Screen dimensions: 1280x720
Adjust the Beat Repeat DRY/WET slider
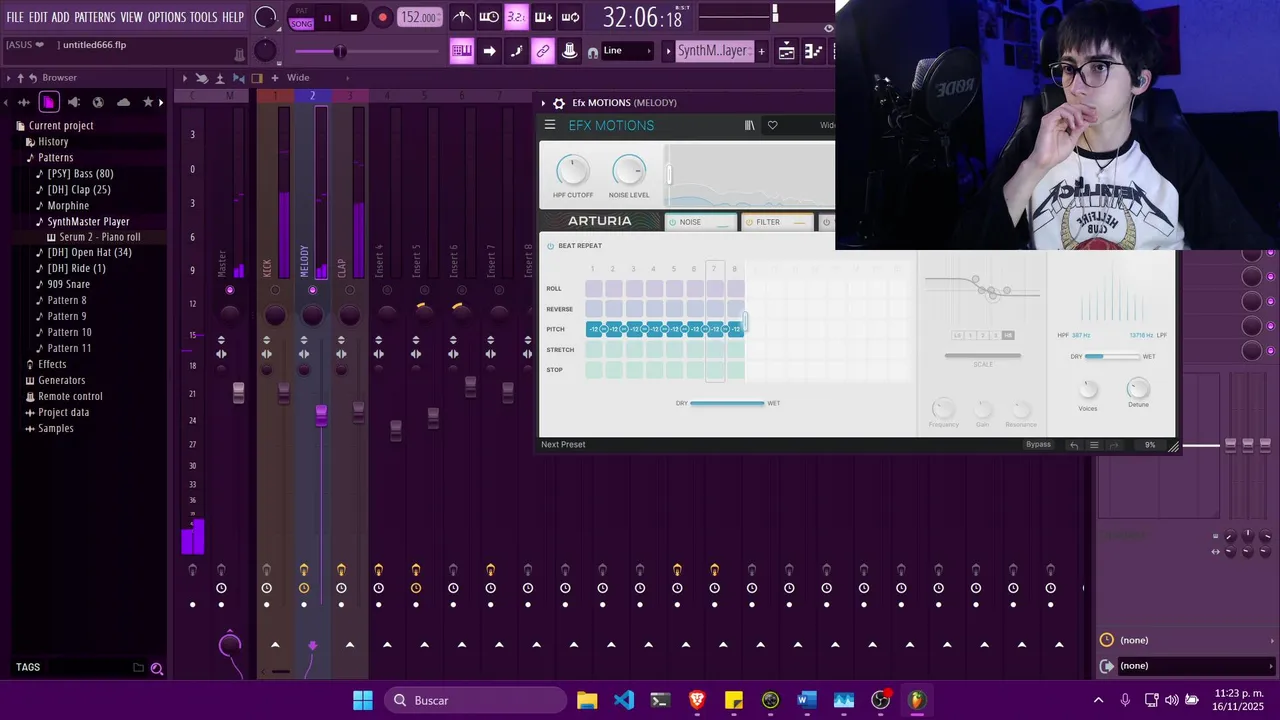[x=727, y=403]
